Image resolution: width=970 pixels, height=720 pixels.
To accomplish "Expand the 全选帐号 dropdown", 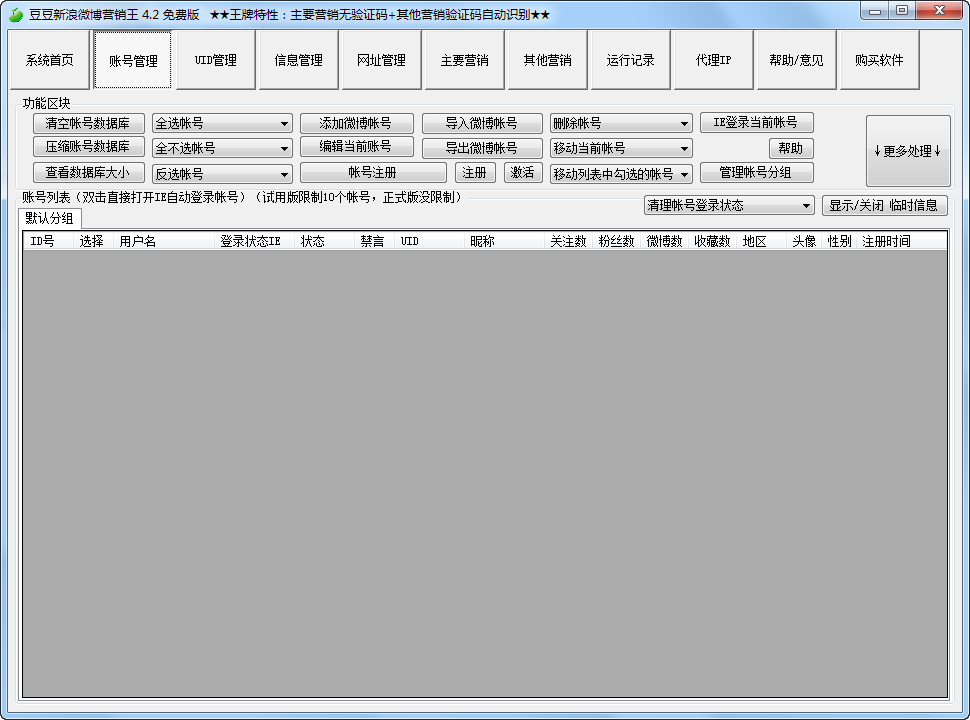I will coord(222,123).
